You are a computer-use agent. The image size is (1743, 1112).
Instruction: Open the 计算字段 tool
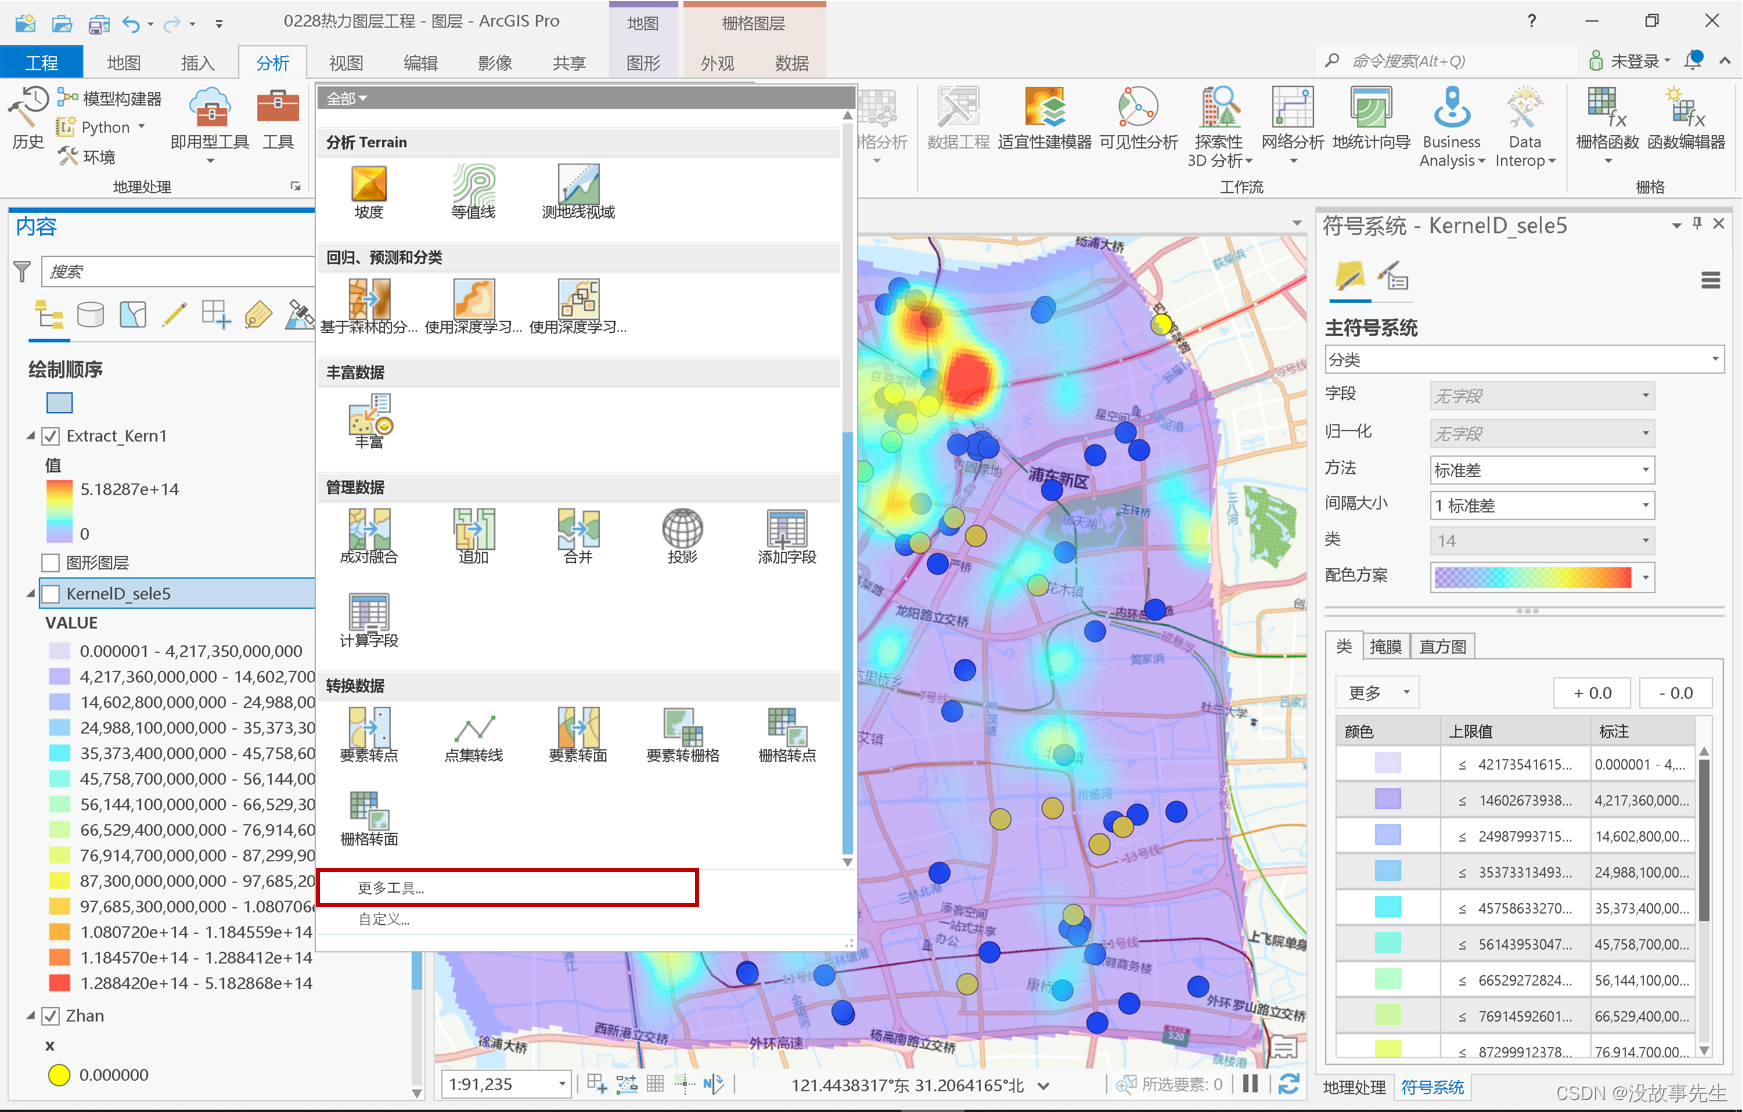(x=369, y=620)
